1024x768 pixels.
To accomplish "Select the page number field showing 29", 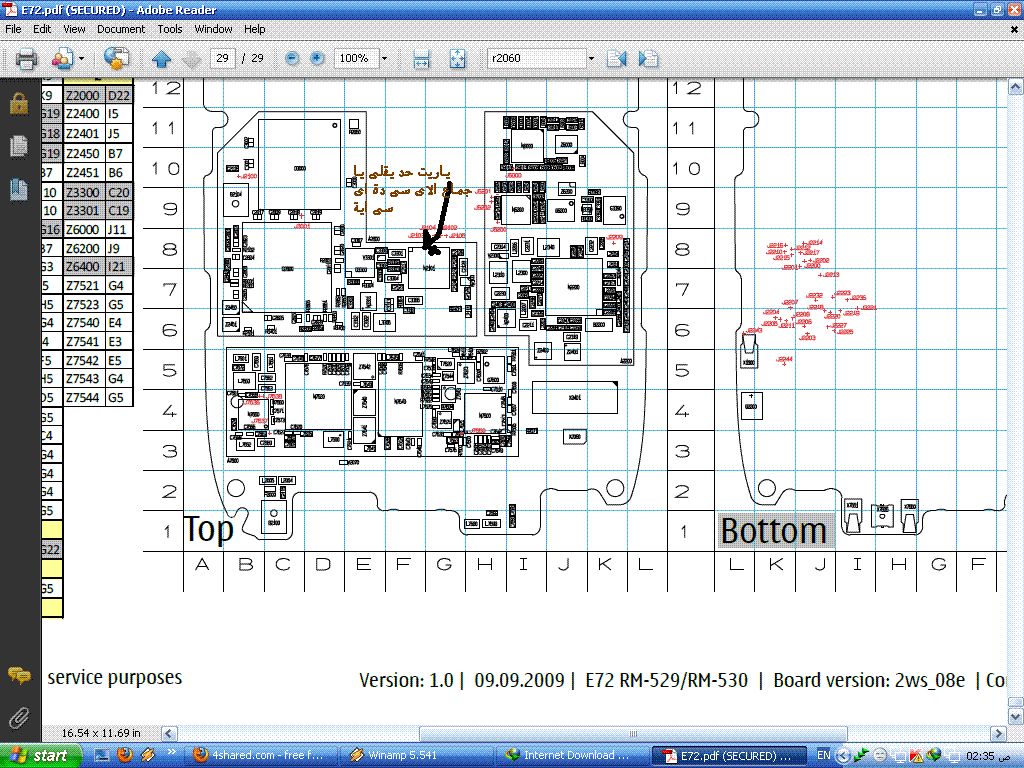I will tap(222, 58).
